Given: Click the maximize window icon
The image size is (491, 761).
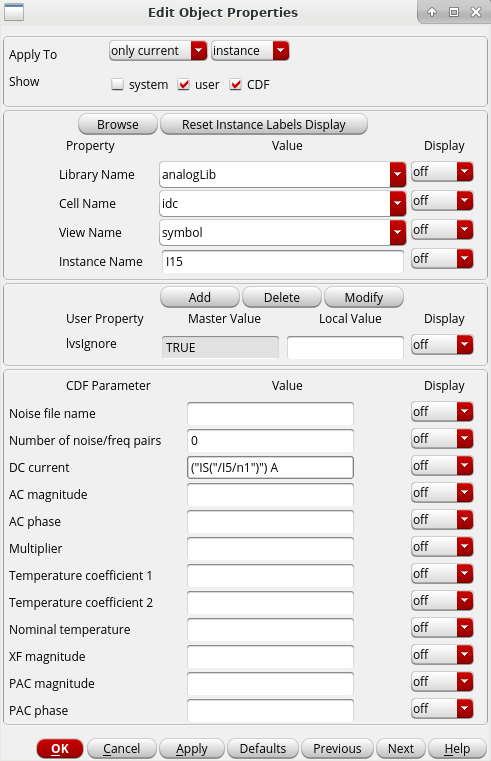Looking at the screenshot, I should click(454, 12).
